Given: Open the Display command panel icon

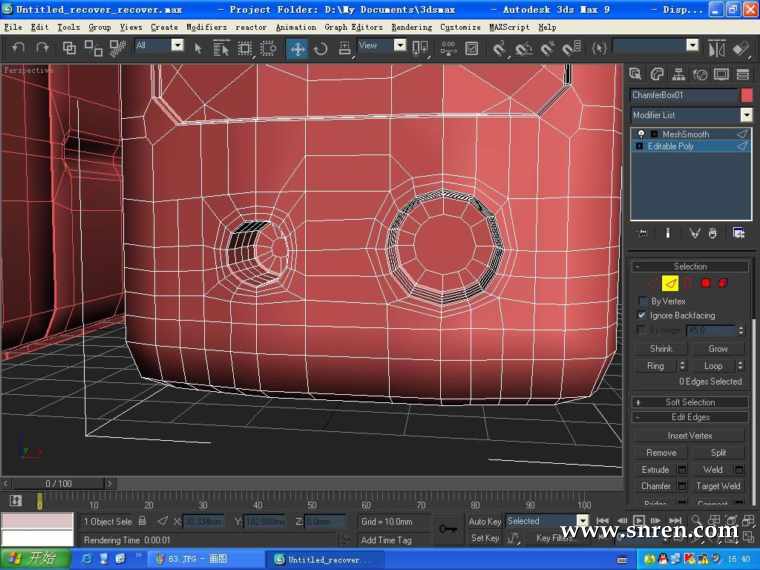Looking at the screenshot, I should click(x=722, y=74).
